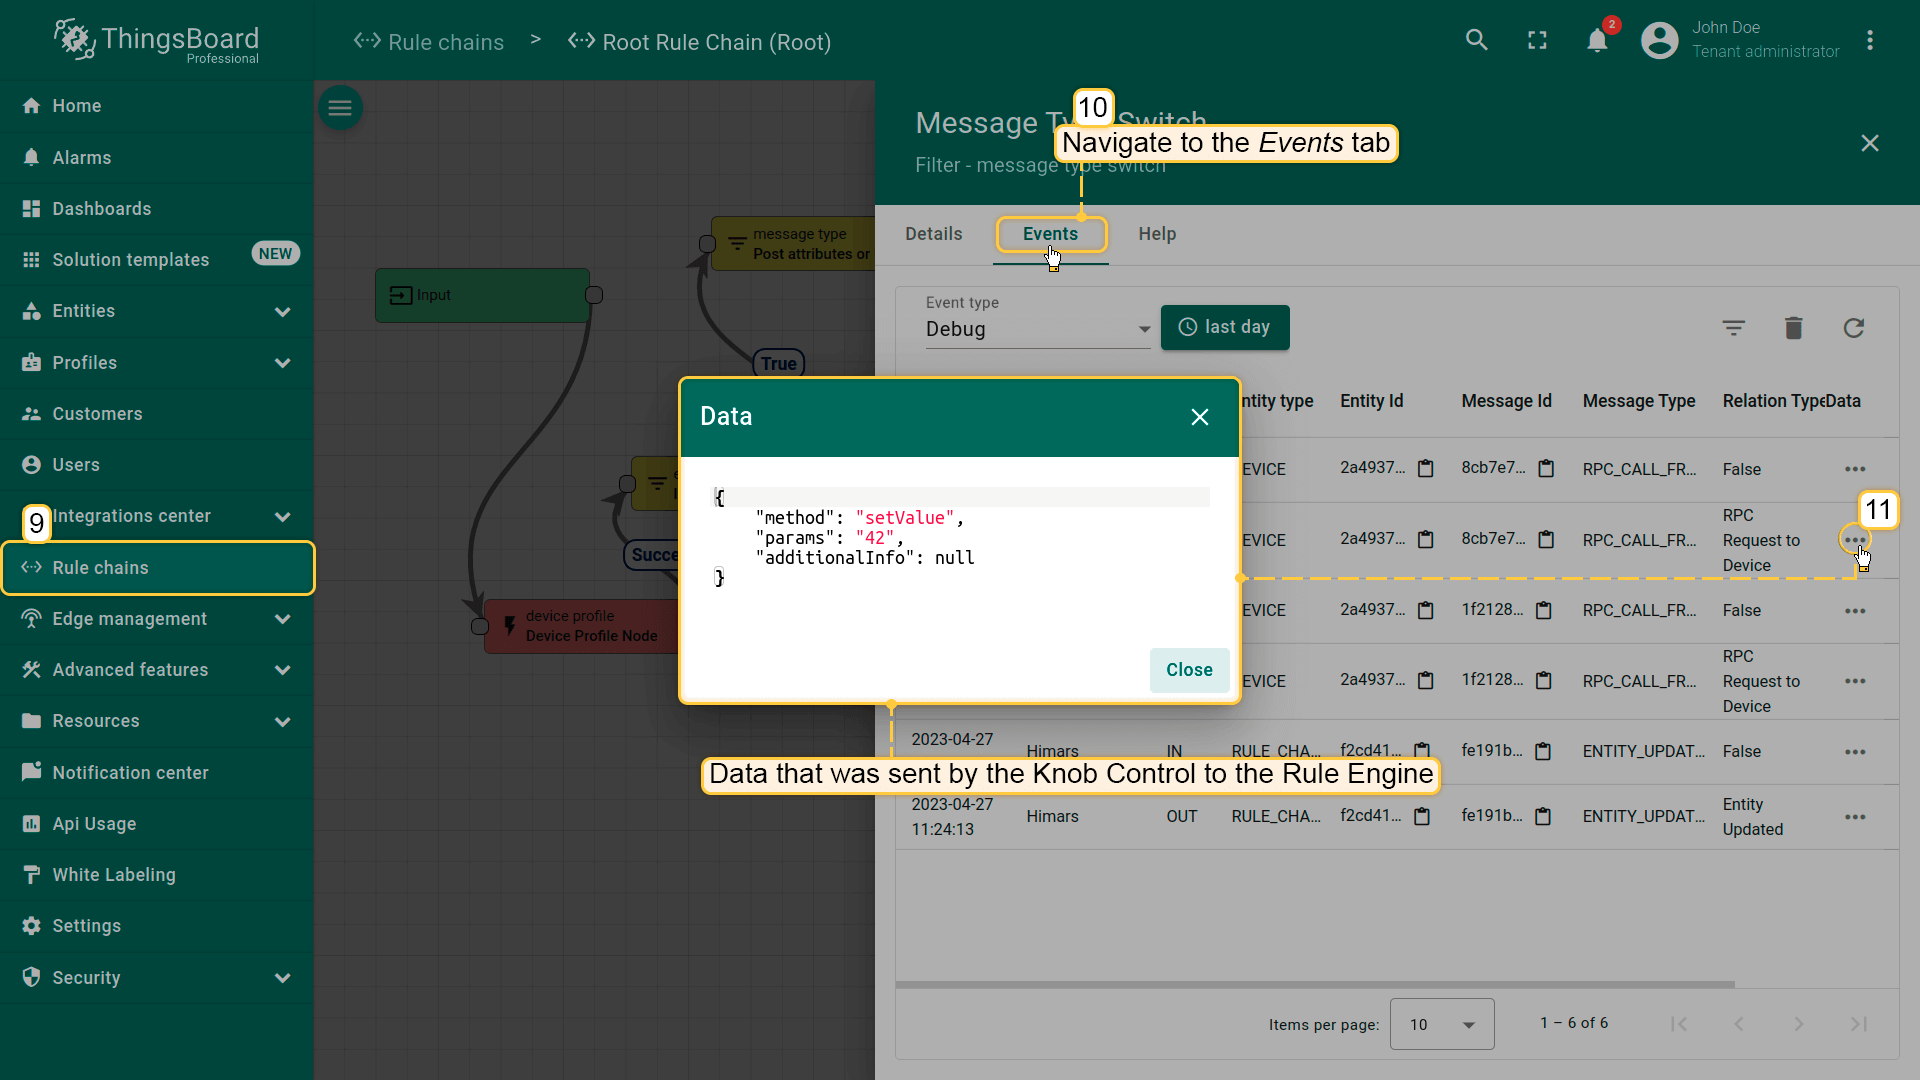Click the last day time range button
Image resolution: width=1920 pixels, height=1080 pixels.
pos(1224,327)
